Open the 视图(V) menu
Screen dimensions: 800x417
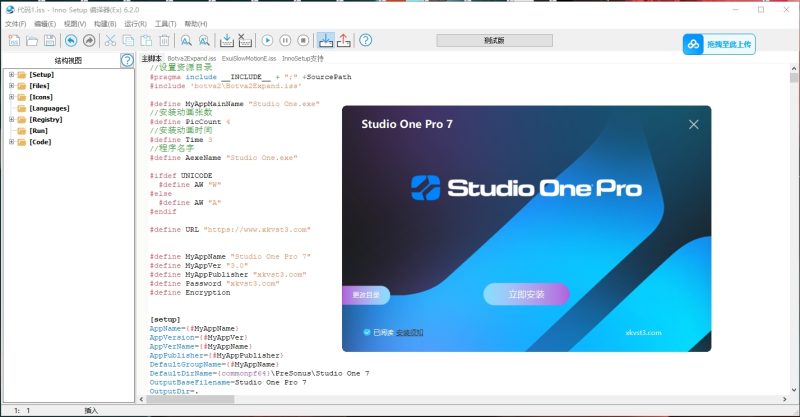(x=75, y=24)
